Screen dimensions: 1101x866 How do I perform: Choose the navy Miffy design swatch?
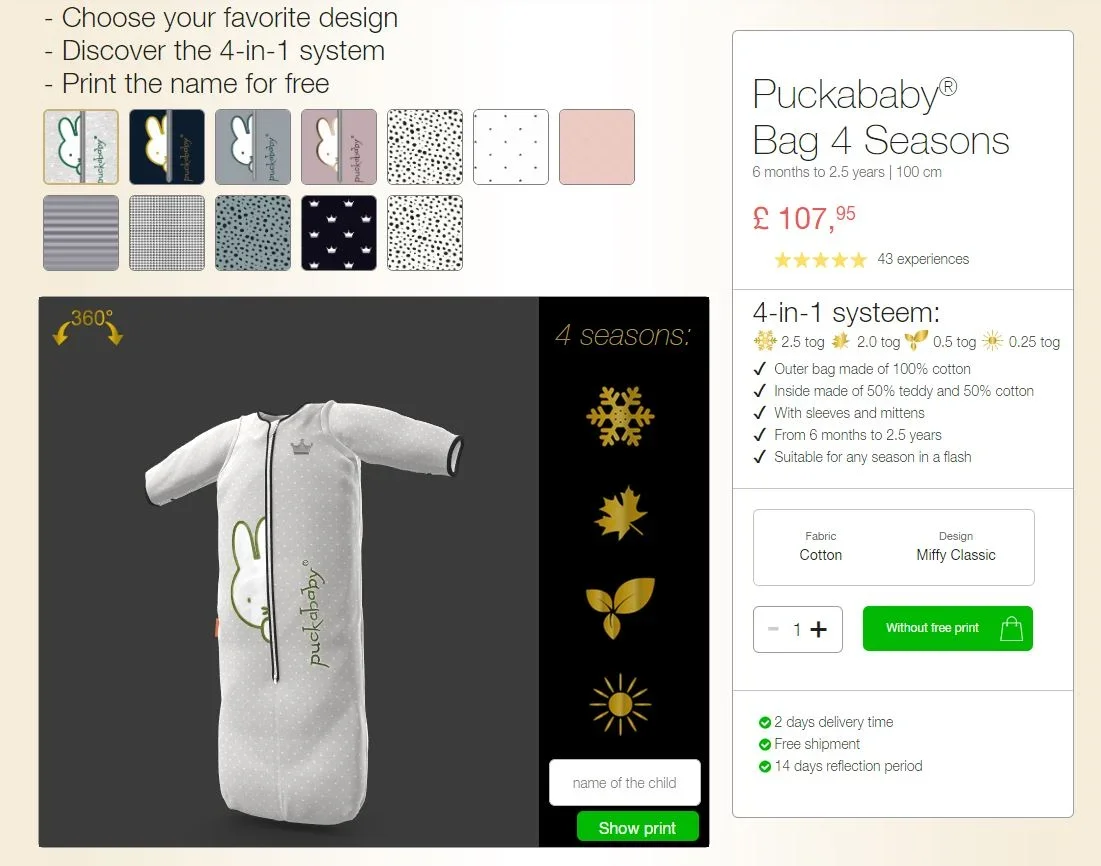(x=167, y=147)
